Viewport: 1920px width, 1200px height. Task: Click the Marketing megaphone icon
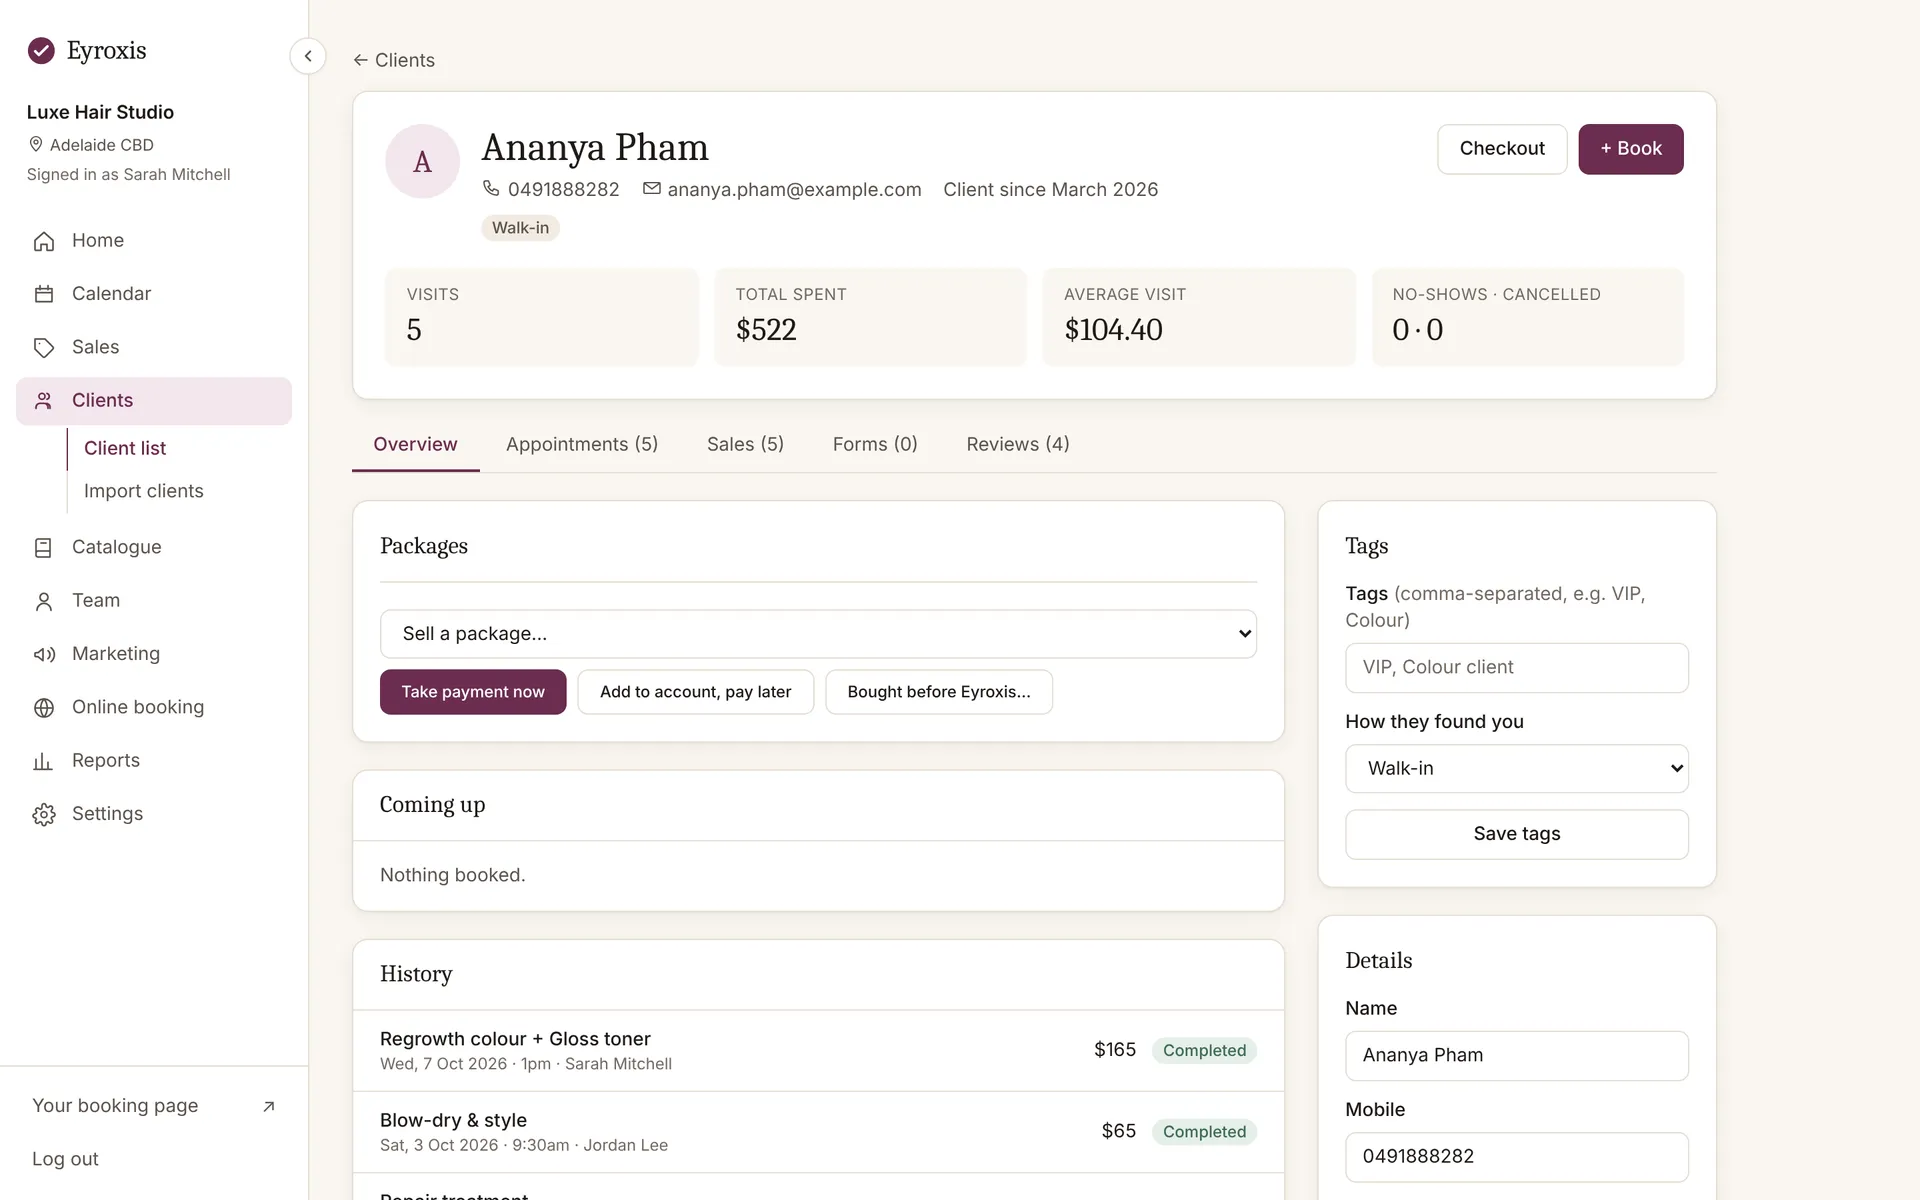point(44,654)
